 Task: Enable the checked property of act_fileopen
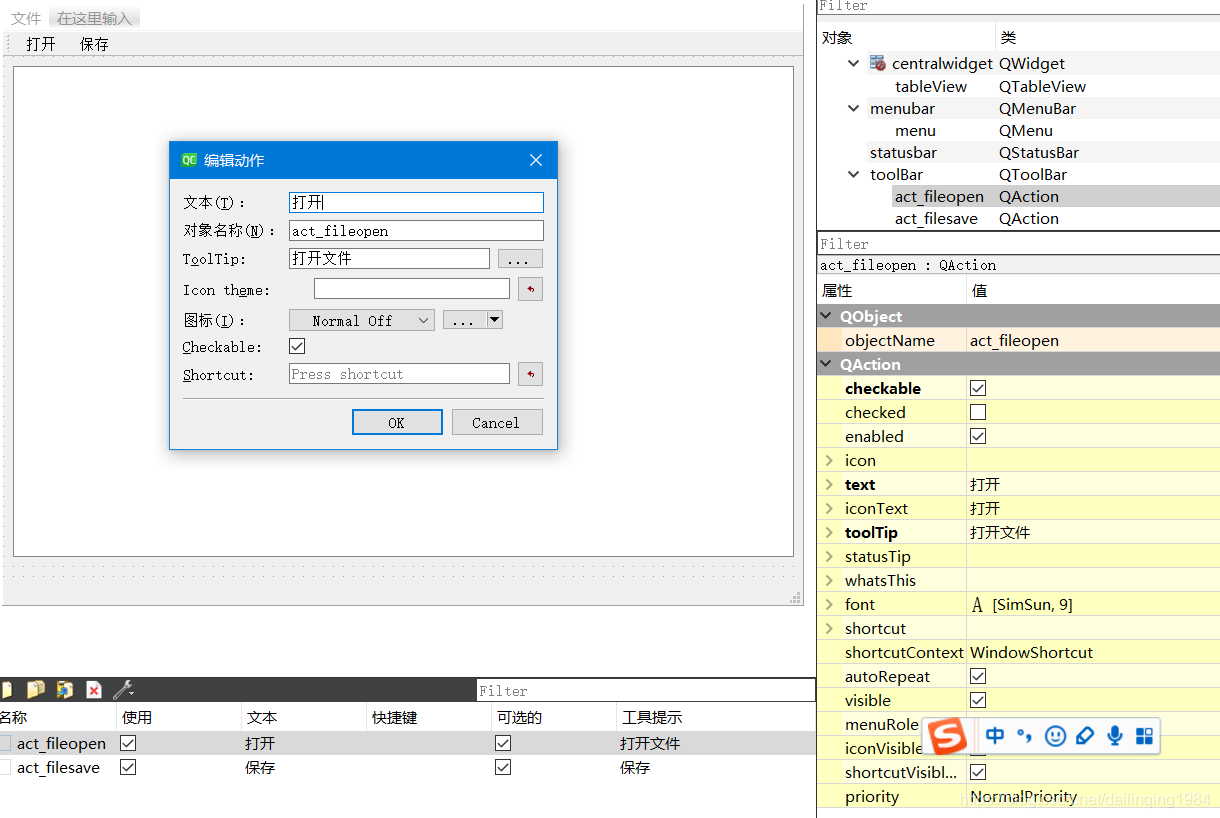point(978,412)
